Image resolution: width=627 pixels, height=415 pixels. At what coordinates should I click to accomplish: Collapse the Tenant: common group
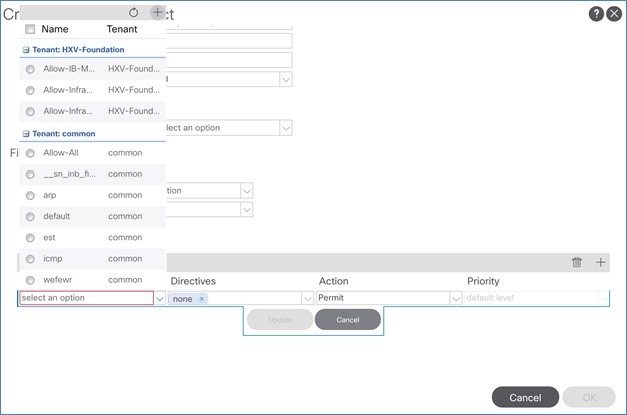pyautogui.click(x=26, y=134)
